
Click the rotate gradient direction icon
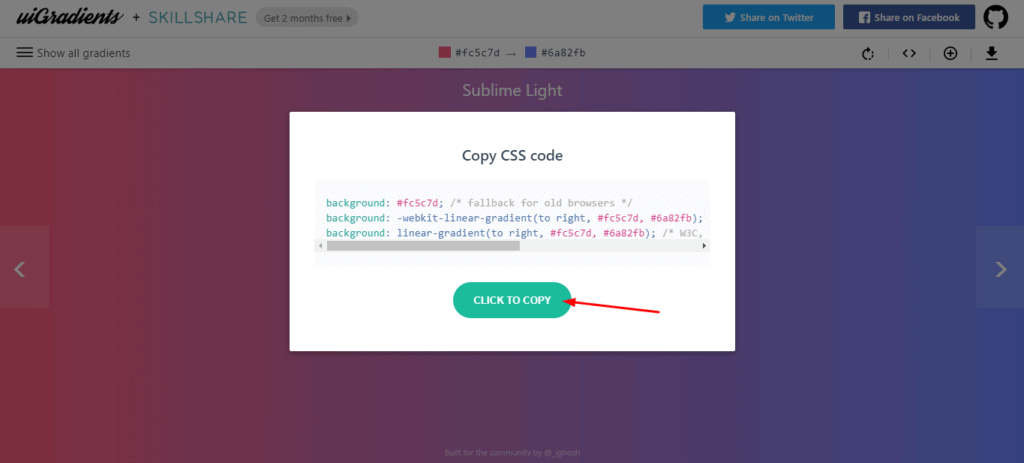[868, 53]
